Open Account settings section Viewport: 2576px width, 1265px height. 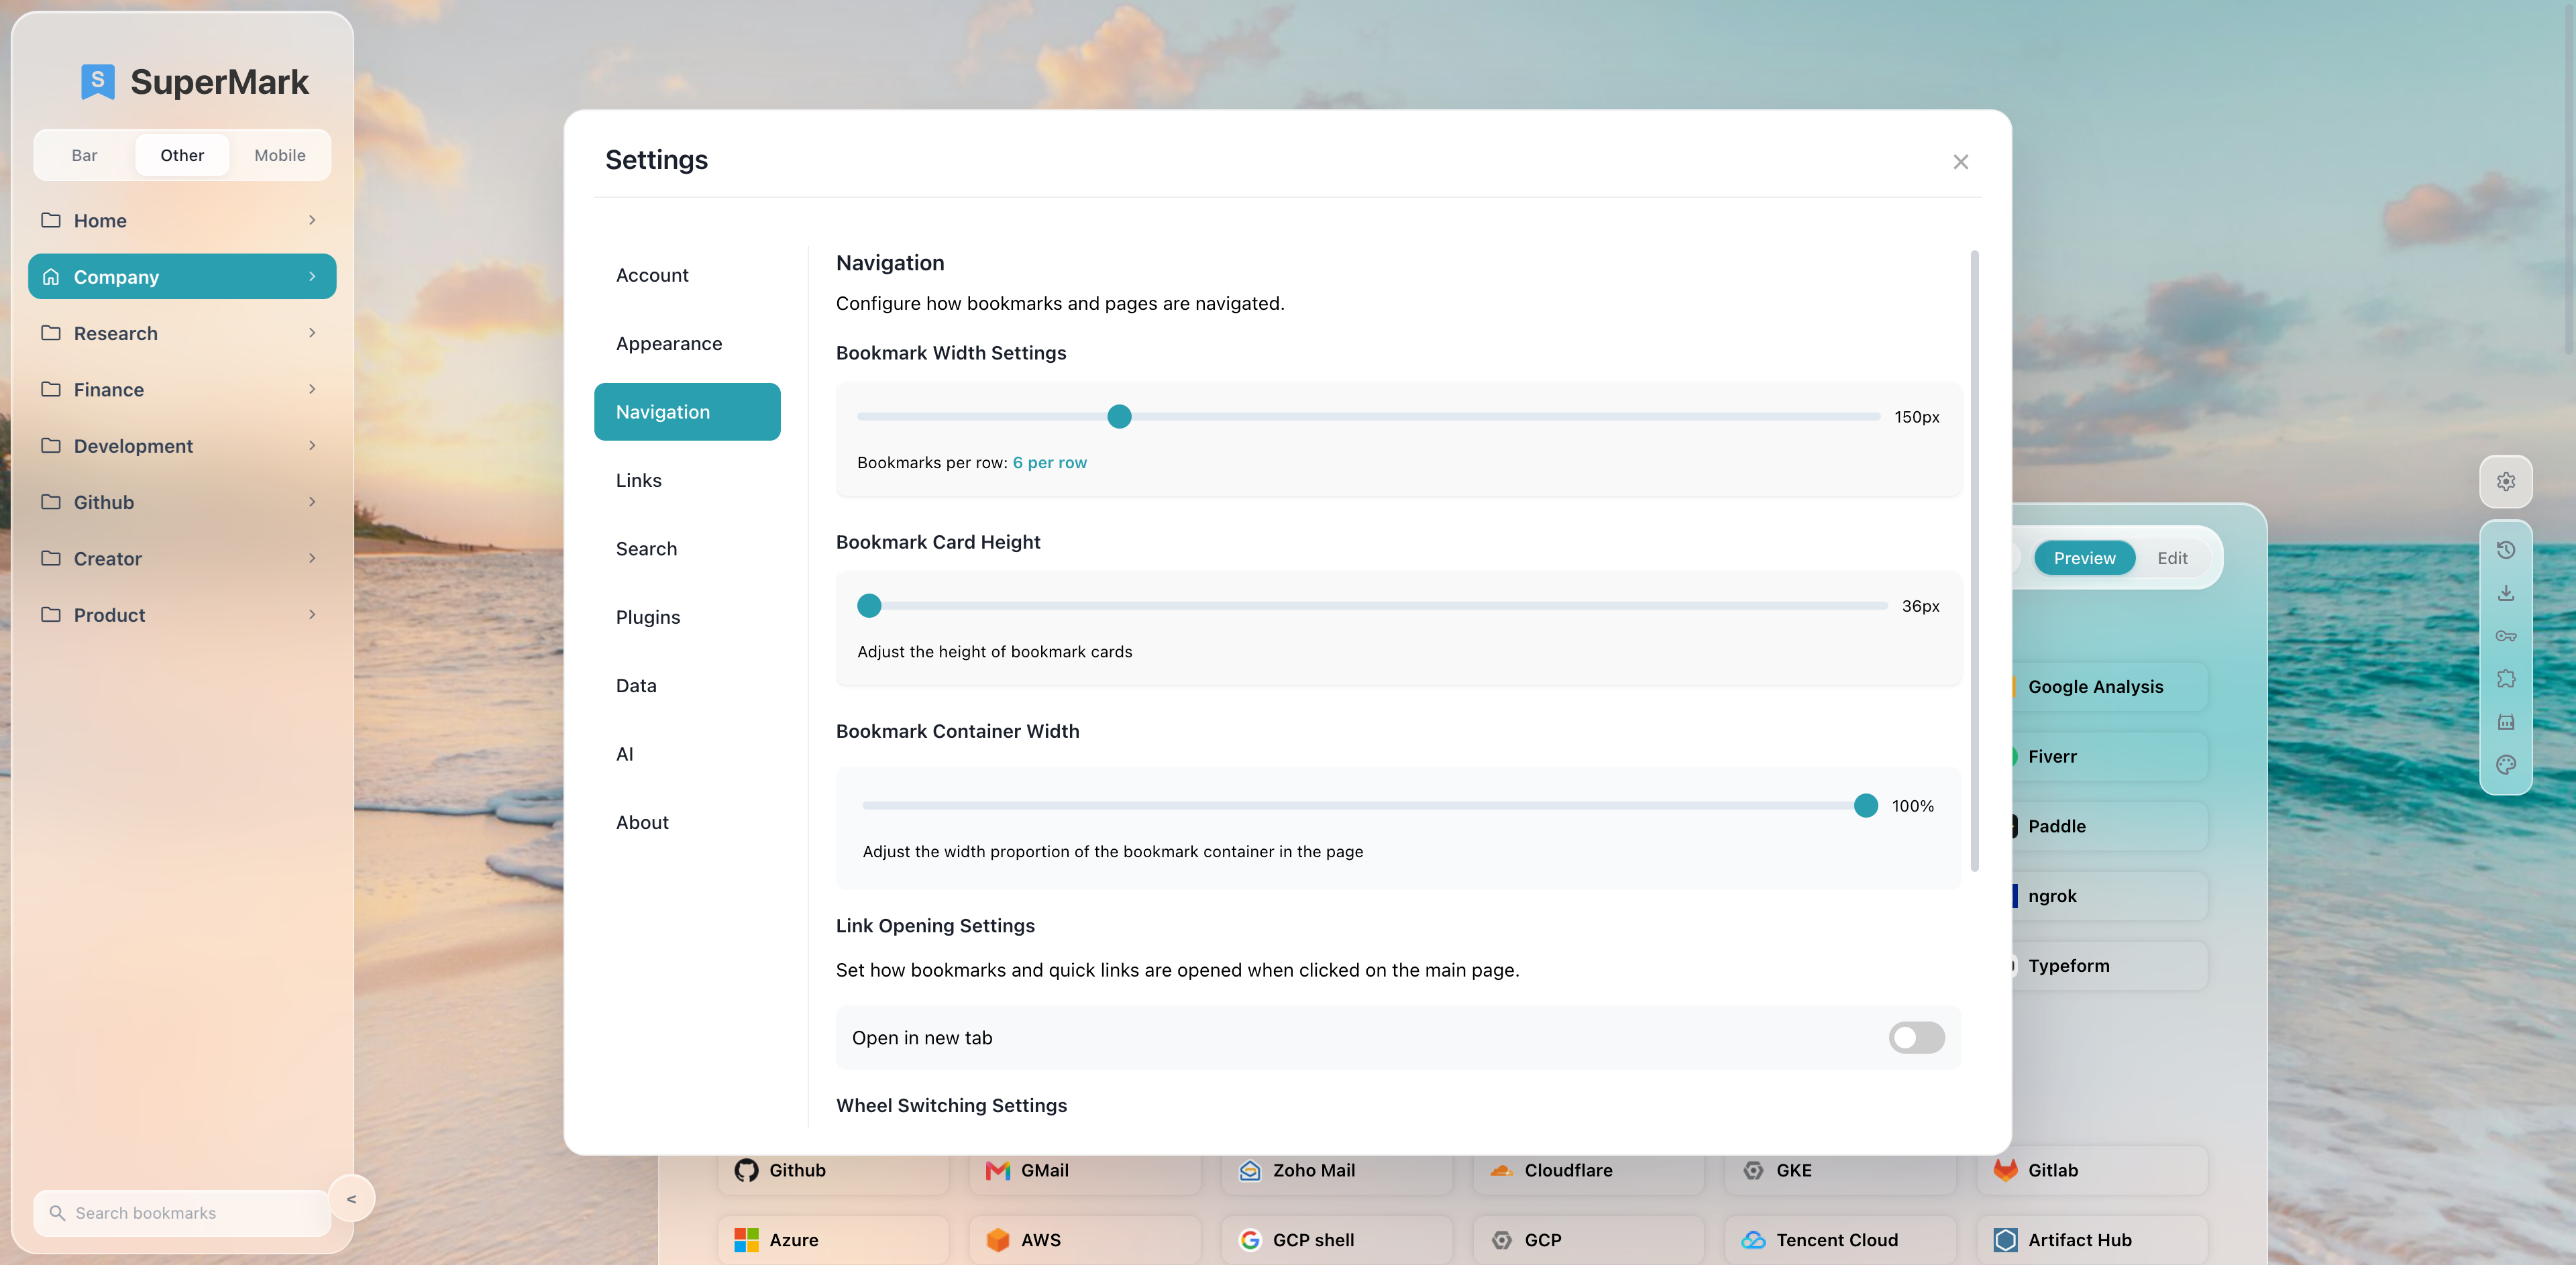click(687, 275)
